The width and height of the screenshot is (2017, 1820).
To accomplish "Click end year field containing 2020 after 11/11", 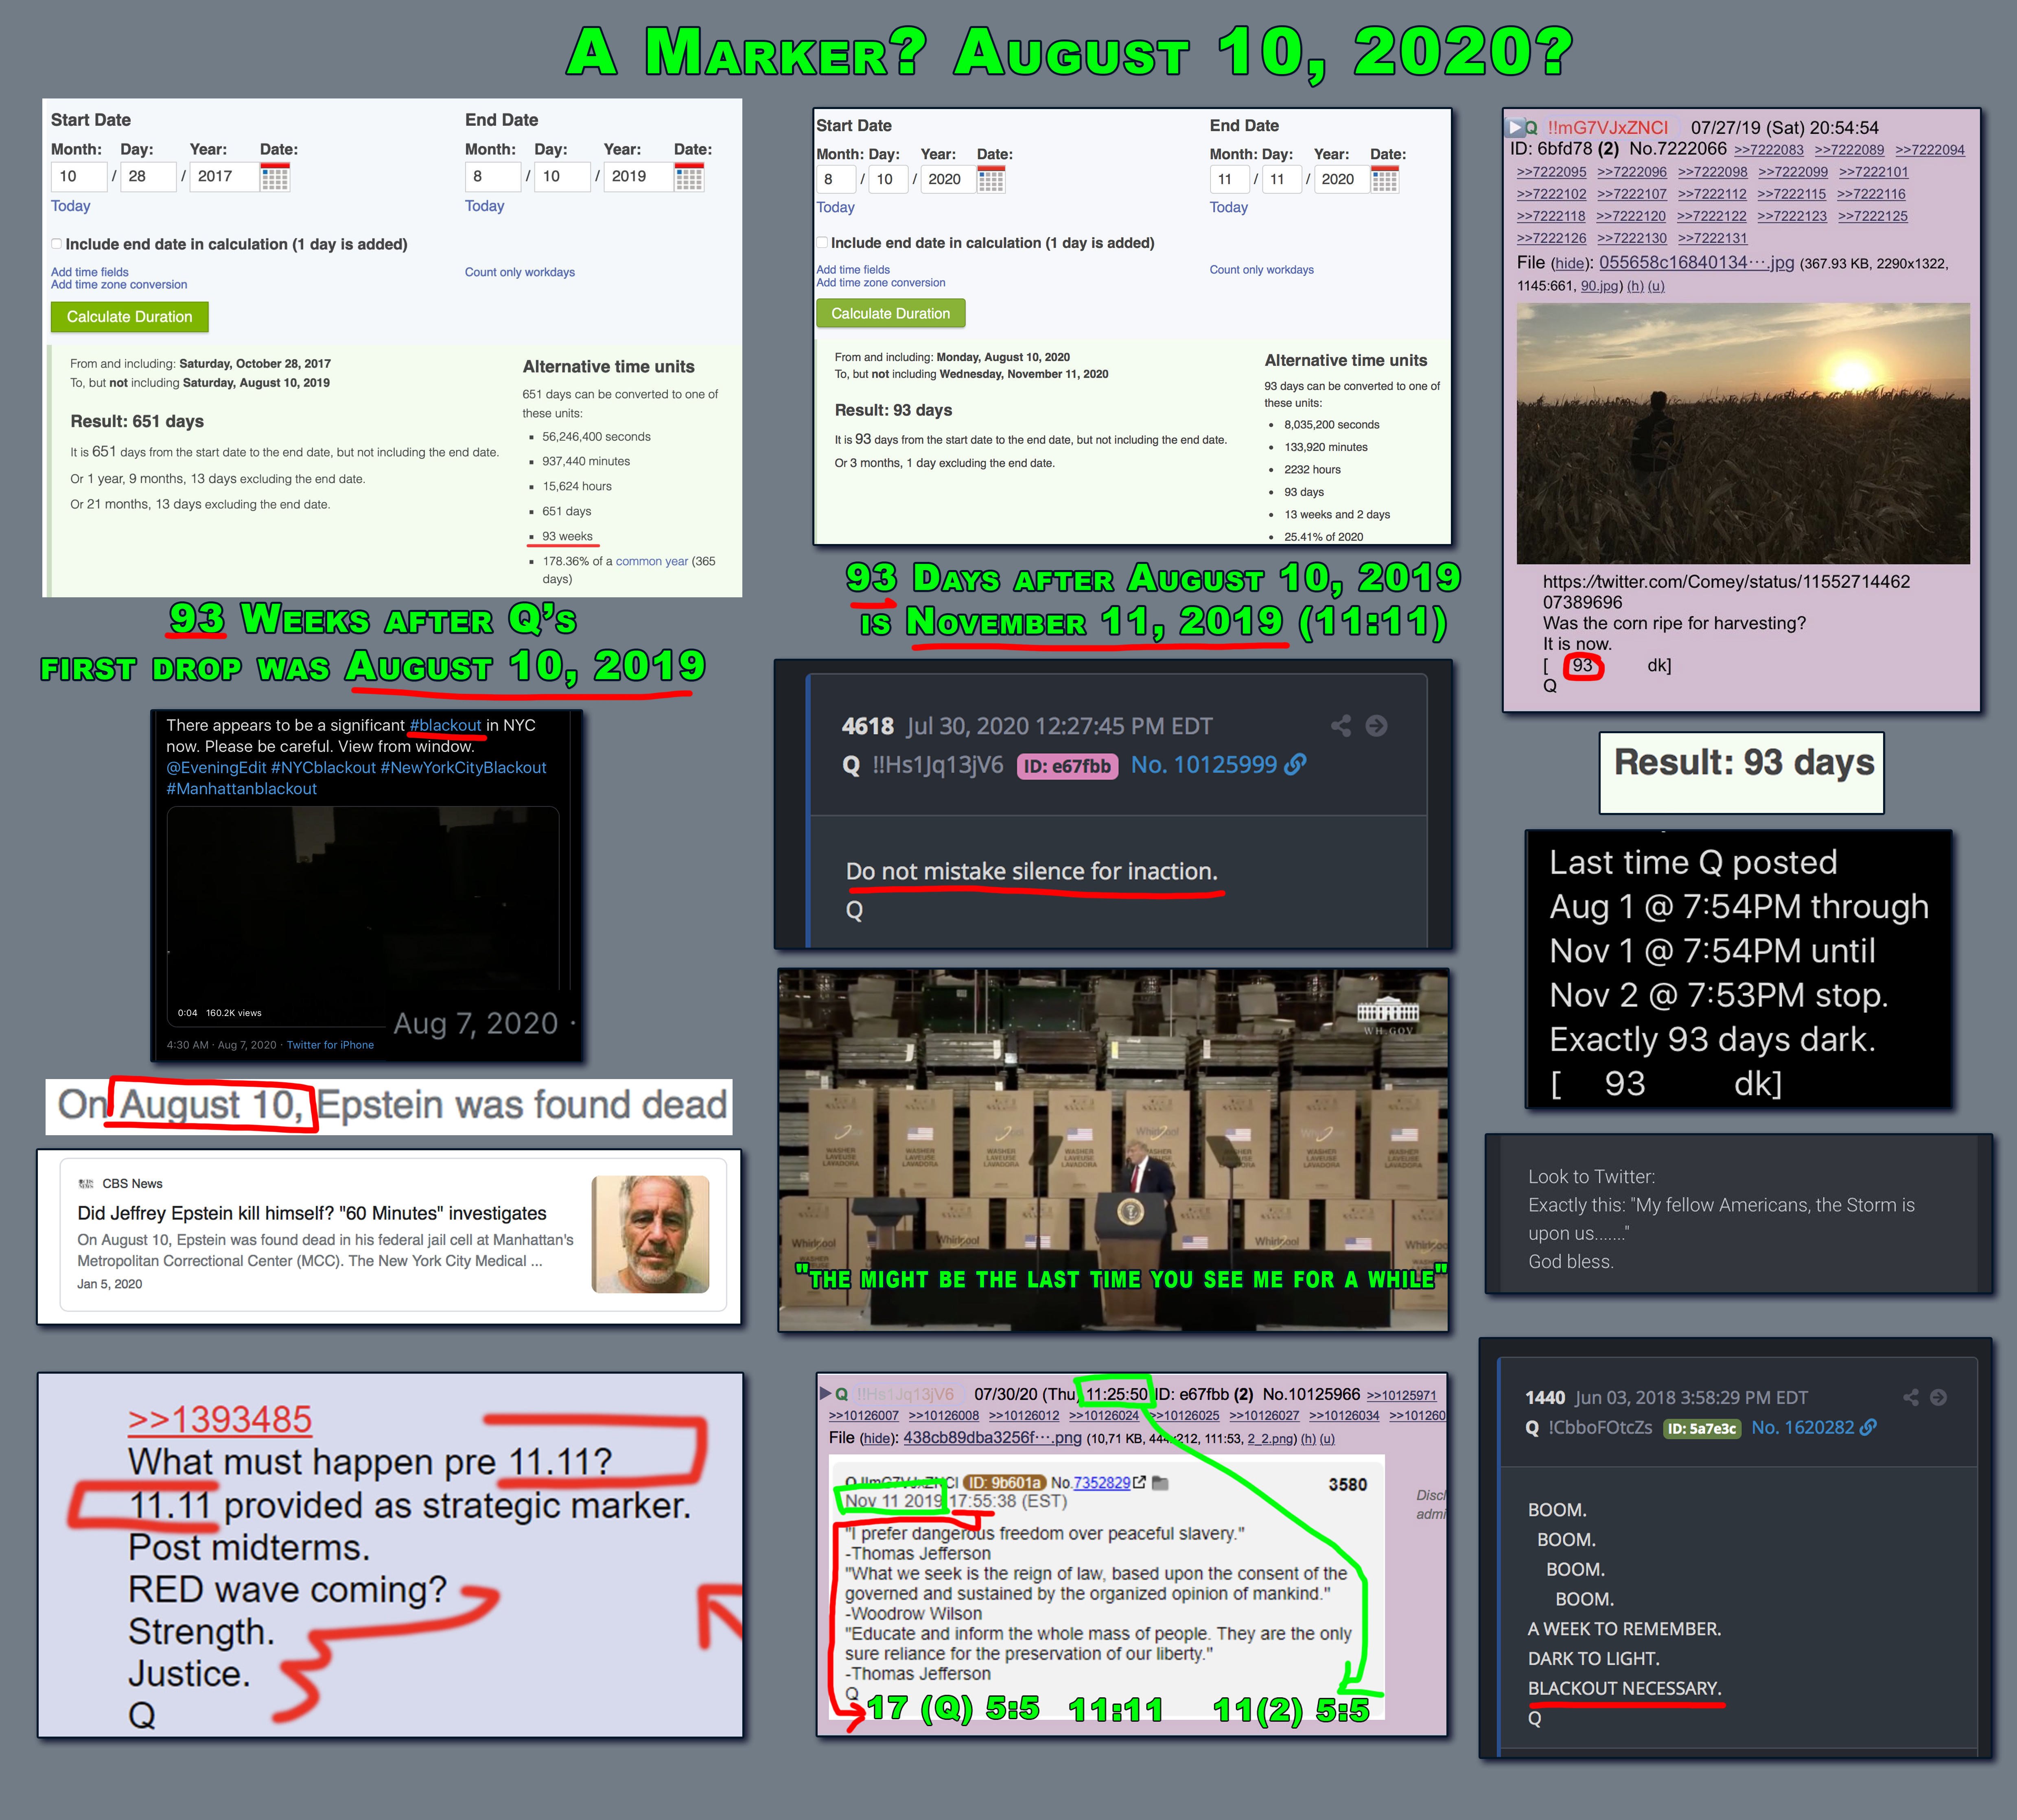I will pos(1341,179).
